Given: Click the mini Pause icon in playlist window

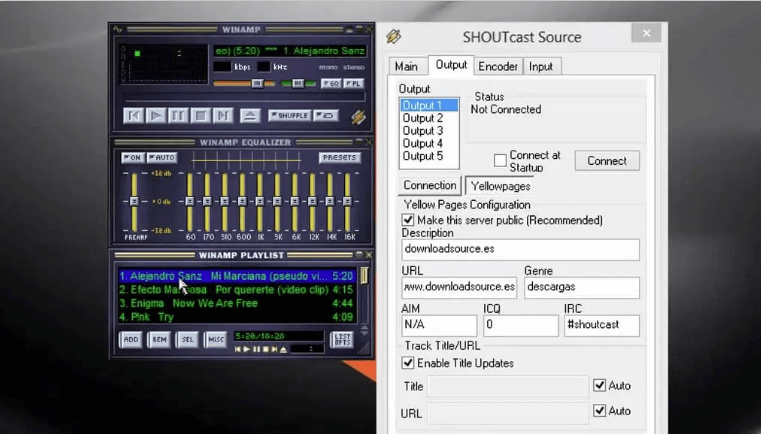Looking at the screenshot, I should 256,349.
